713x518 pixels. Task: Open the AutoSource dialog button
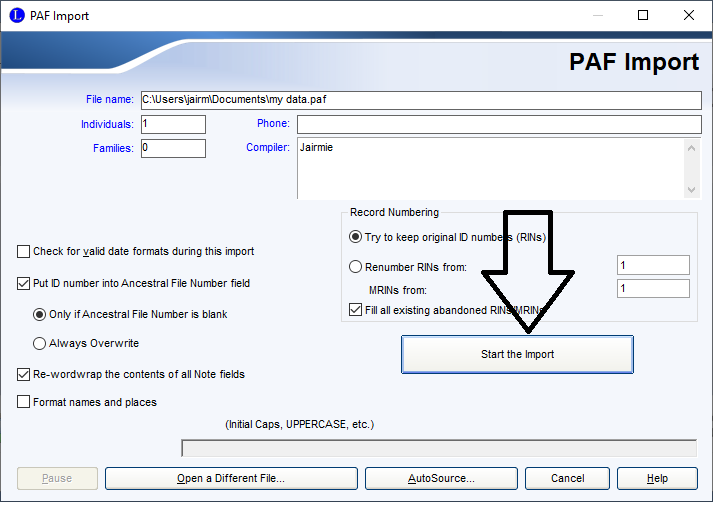pyautogui.click(x=441, y=478)
